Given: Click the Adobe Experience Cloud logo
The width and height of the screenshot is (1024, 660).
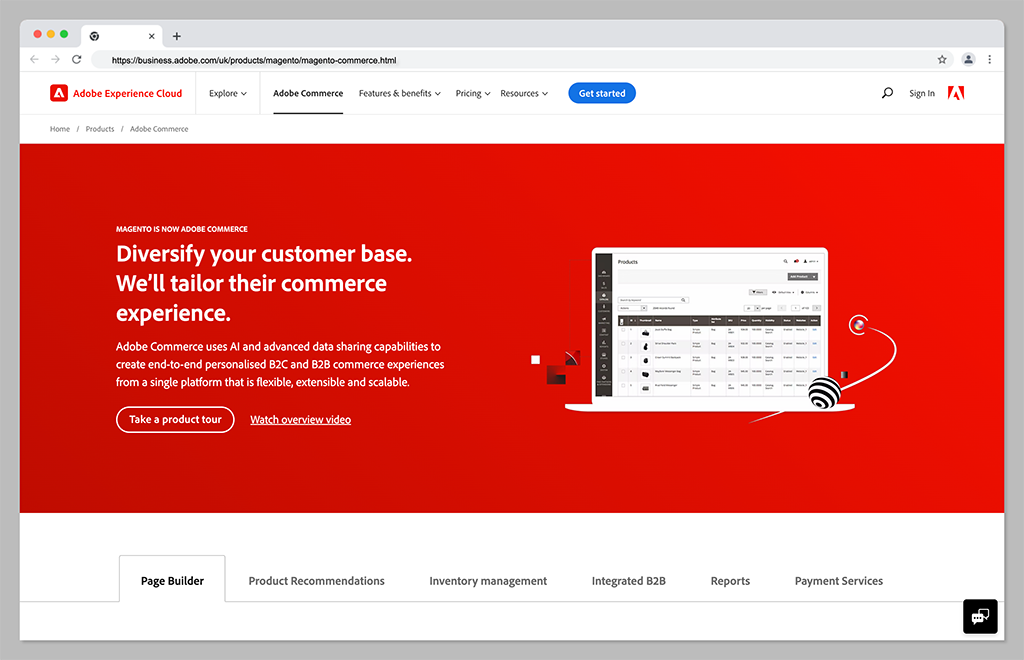Looking at the screenshot, I should [116, 93].
